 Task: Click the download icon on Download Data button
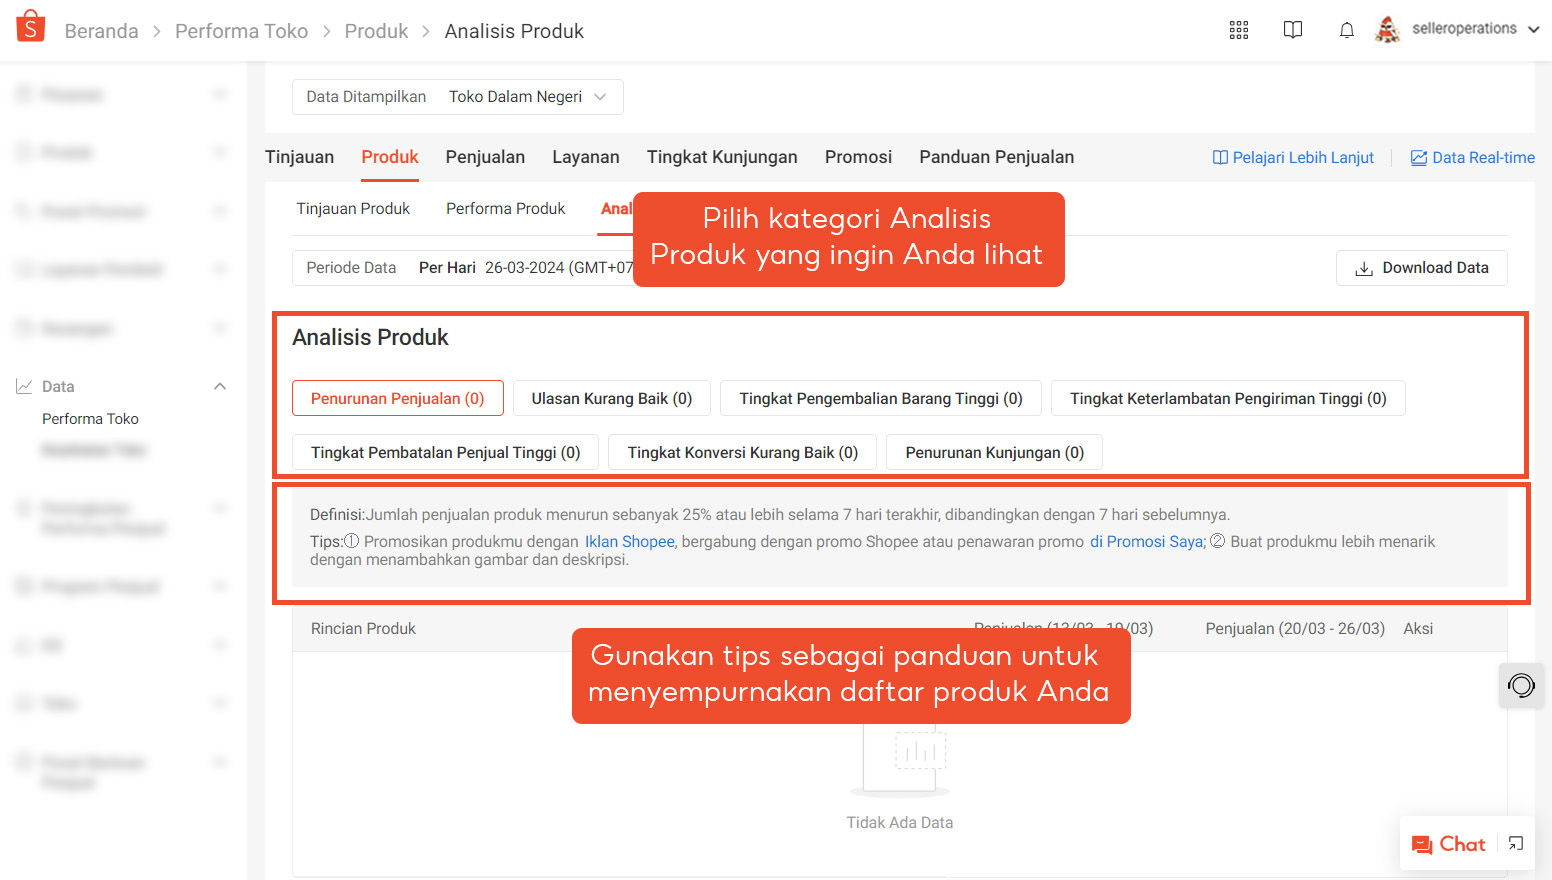coord(1364,268)
